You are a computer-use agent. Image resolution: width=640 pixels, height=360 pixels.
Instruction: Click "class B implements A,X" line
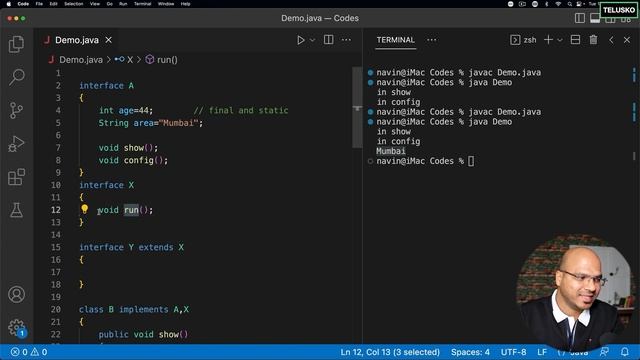pyautogui.click(x=134, y=309)
